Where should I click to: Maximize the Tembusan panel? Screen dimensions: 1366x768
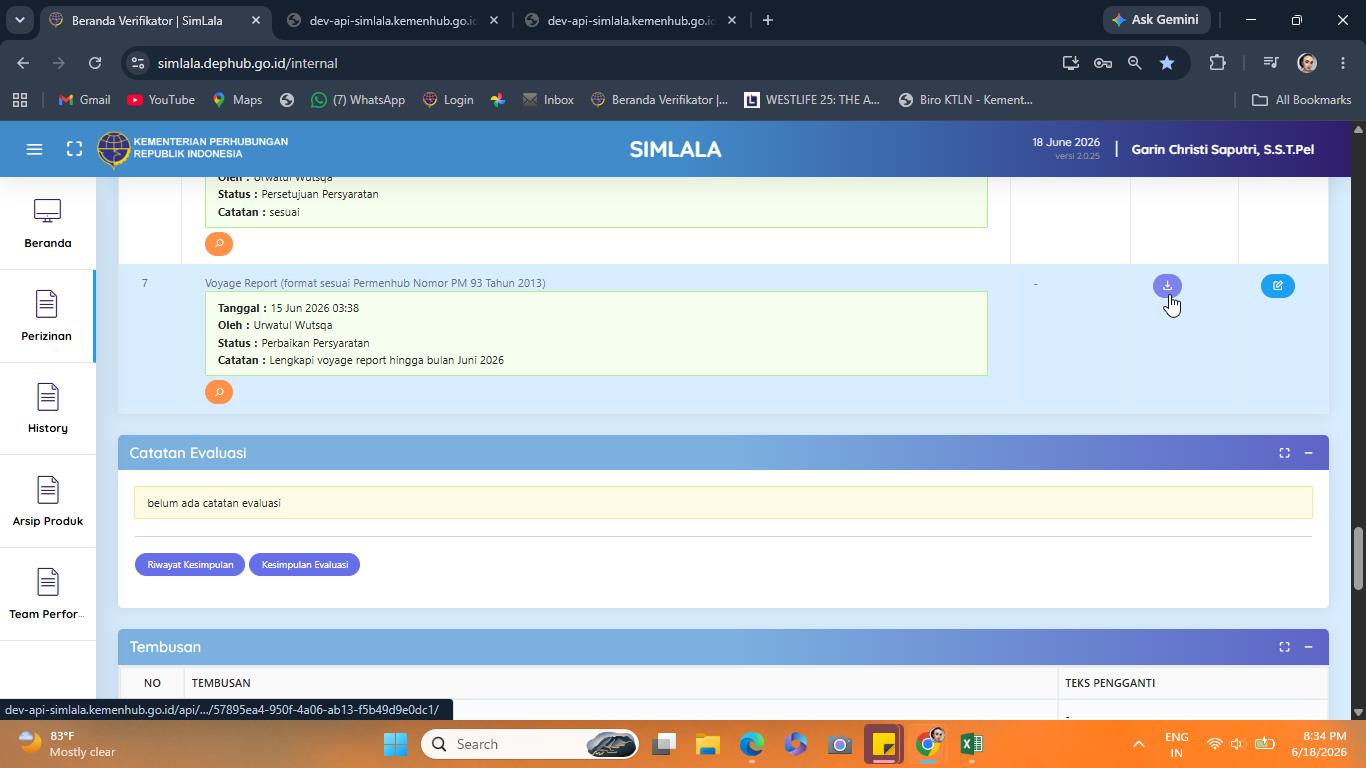1284,647
